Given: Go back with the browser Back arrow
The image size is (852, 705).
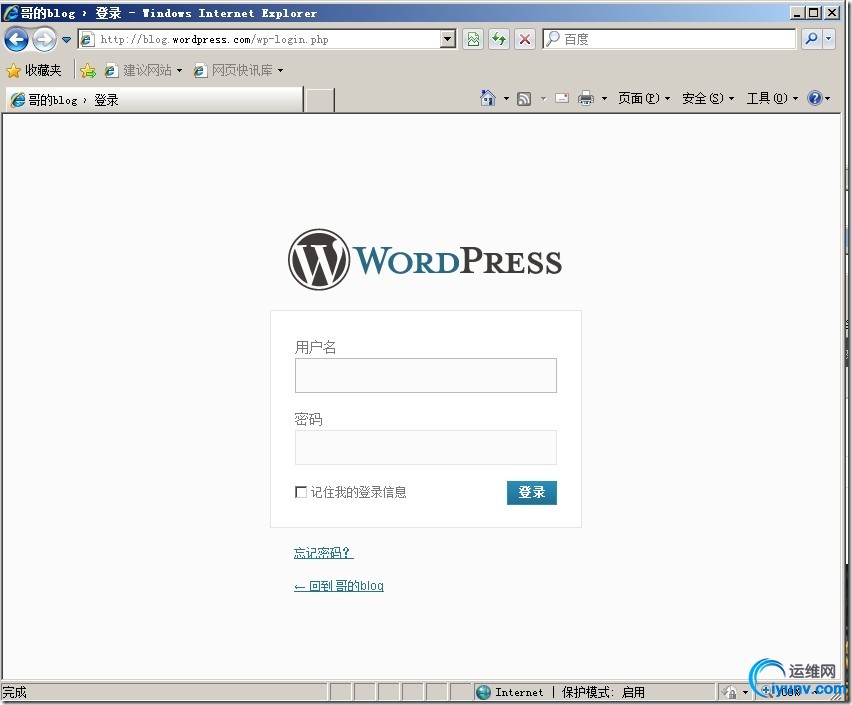Looking at the screenshot, I should [x=16, y=39].
